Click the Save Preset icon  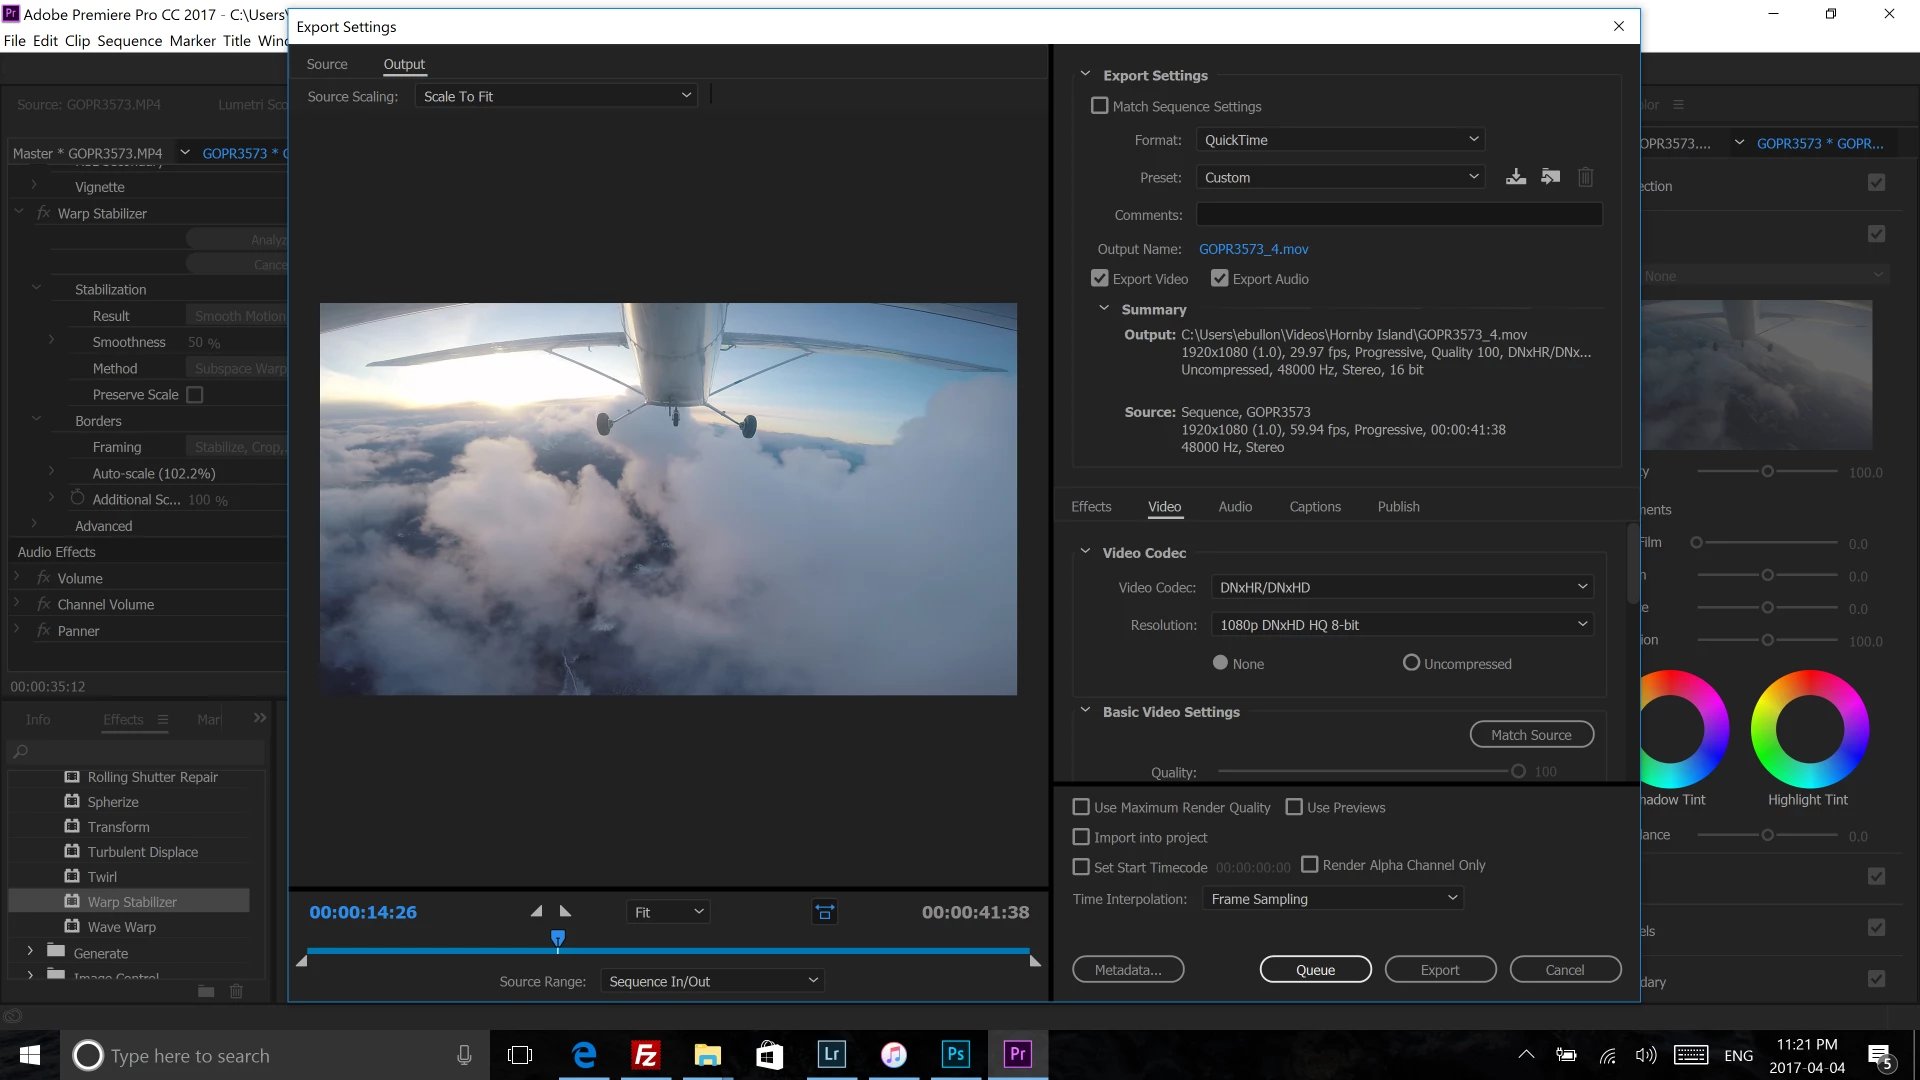coord(1516,177)
